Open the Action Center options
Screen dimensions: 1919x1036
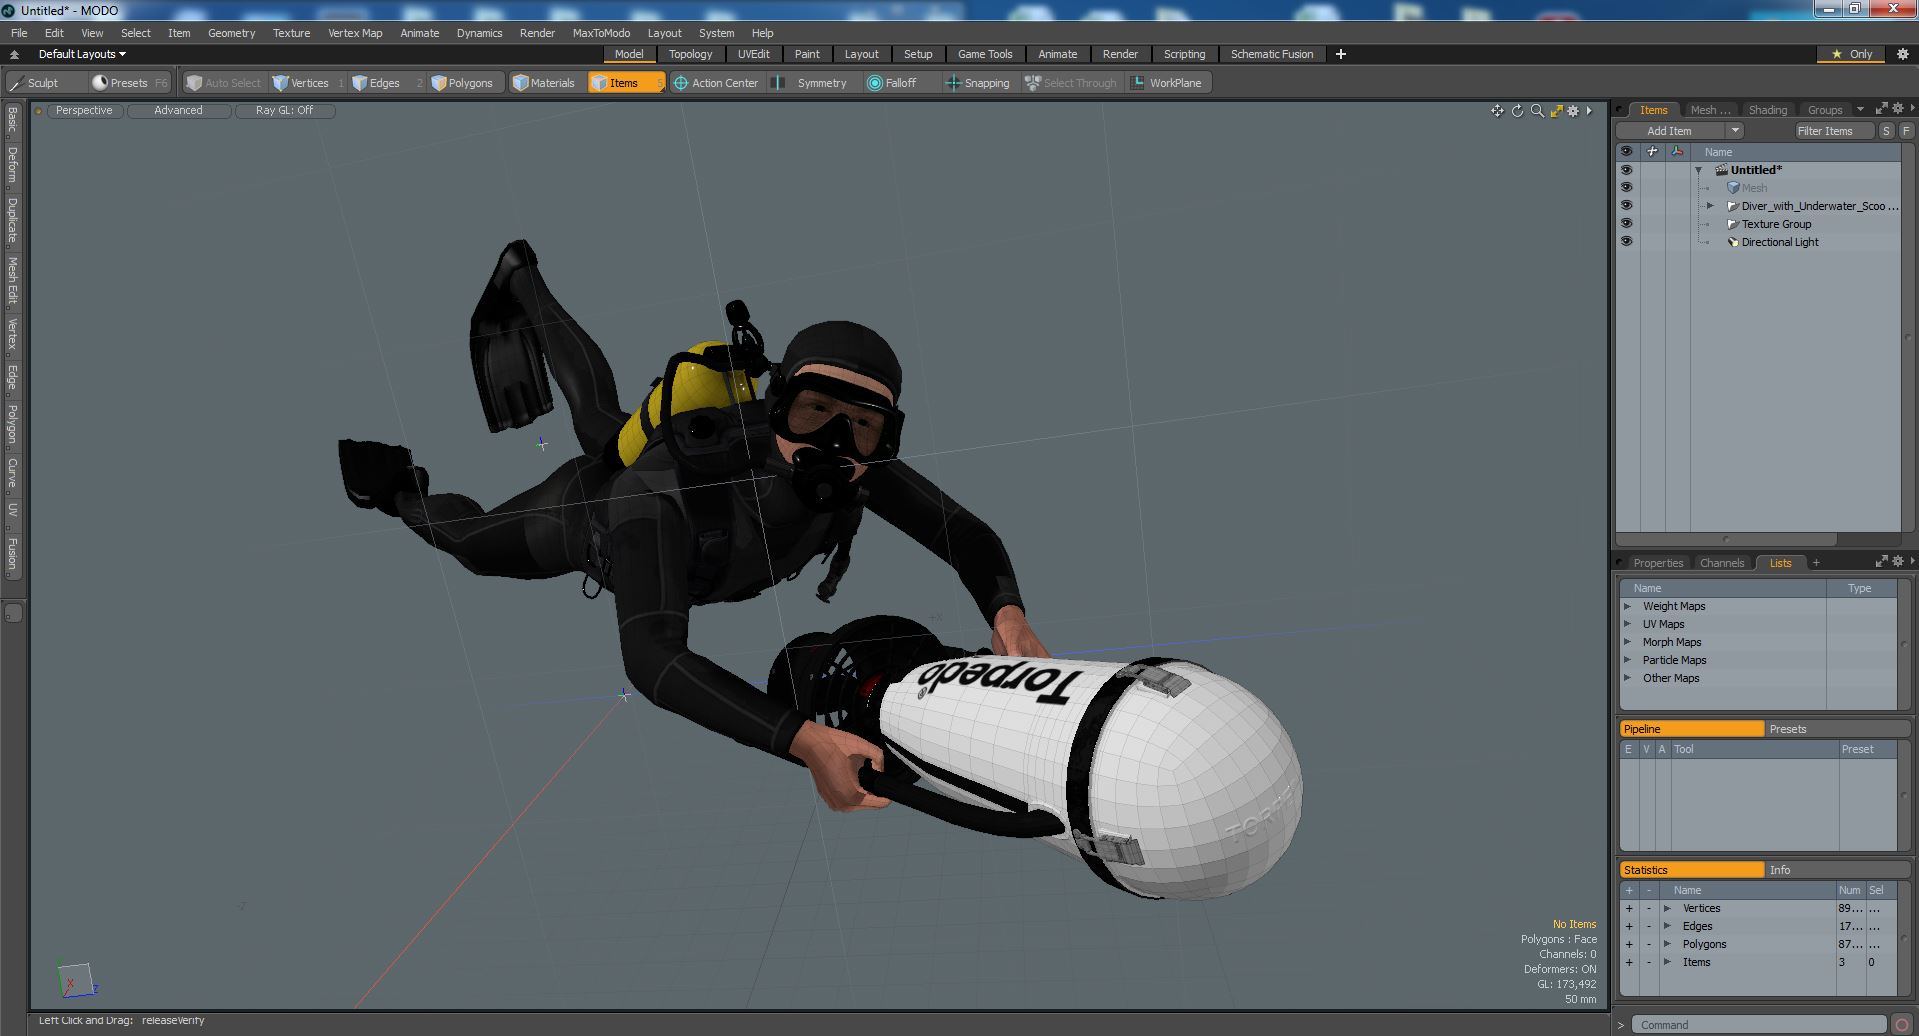717,83
